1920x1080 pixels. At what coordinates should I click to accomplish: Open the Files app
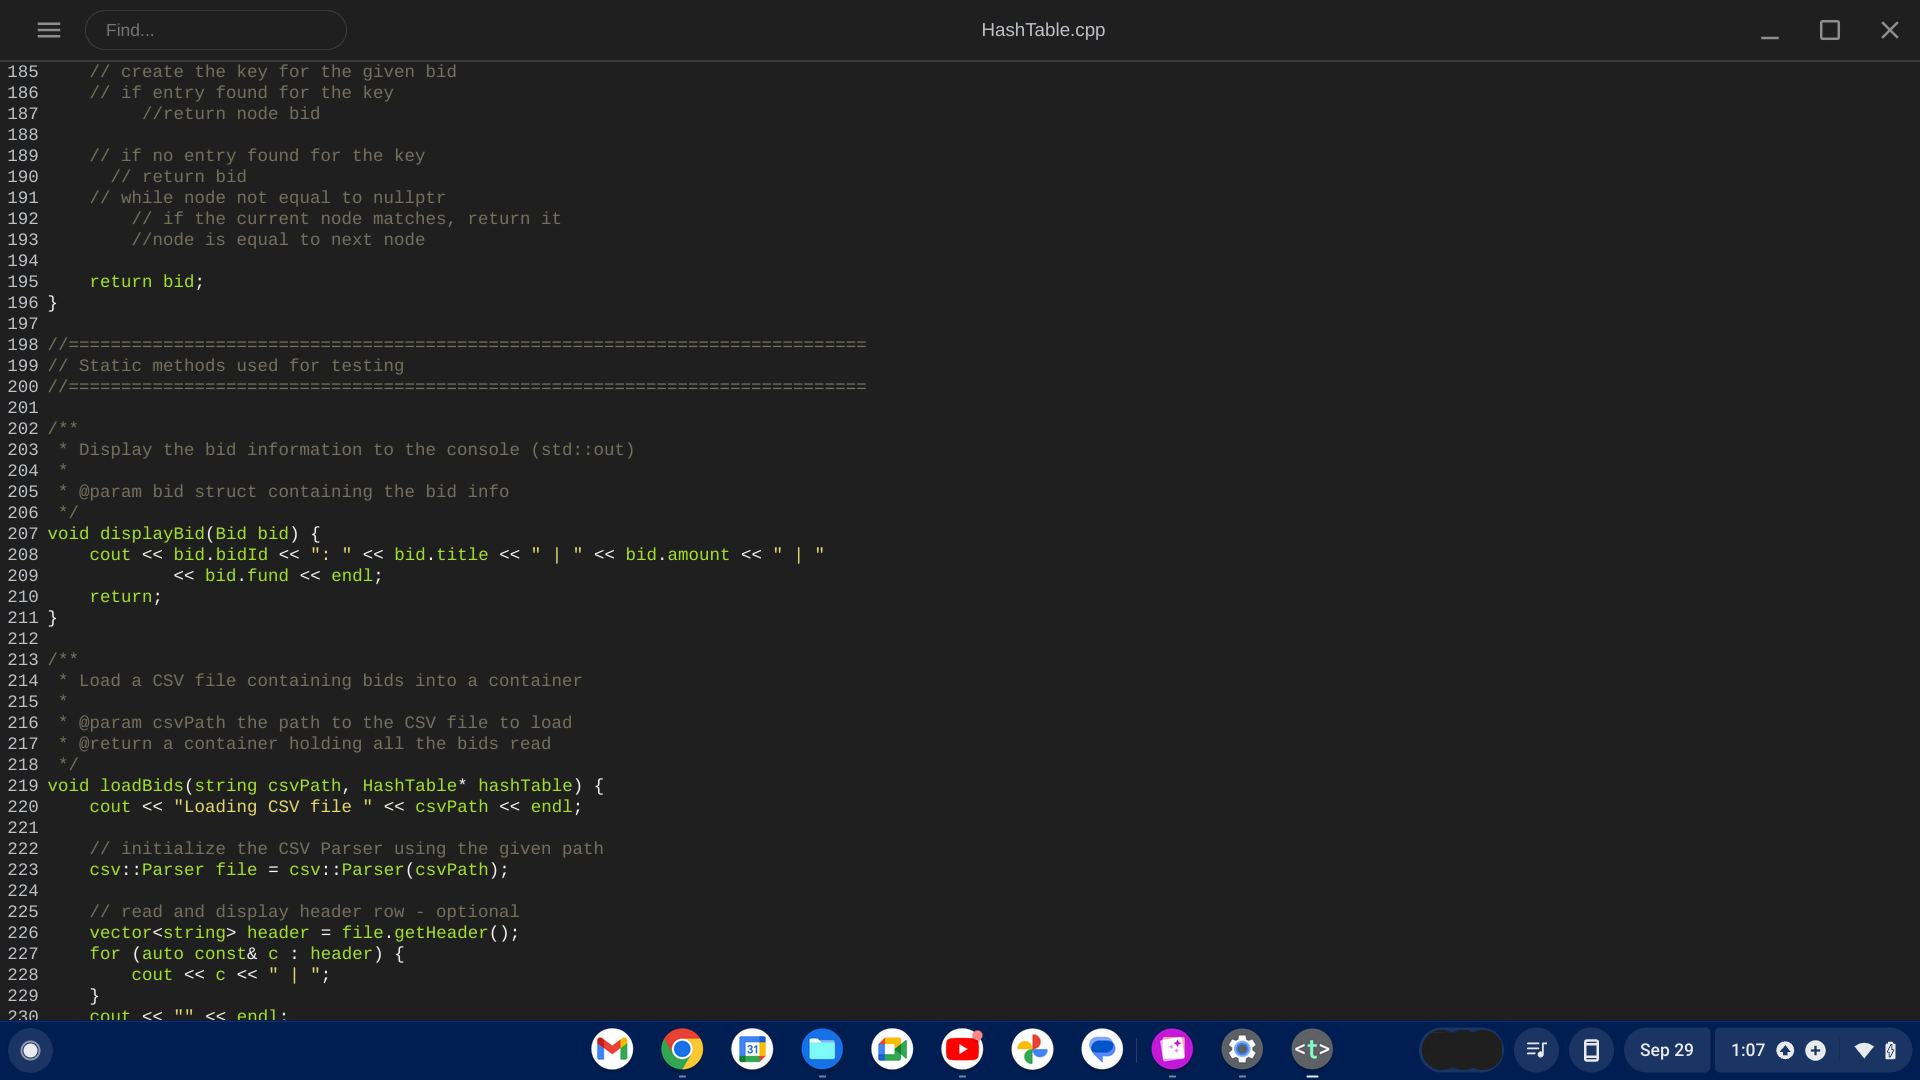coord(822,1050)
